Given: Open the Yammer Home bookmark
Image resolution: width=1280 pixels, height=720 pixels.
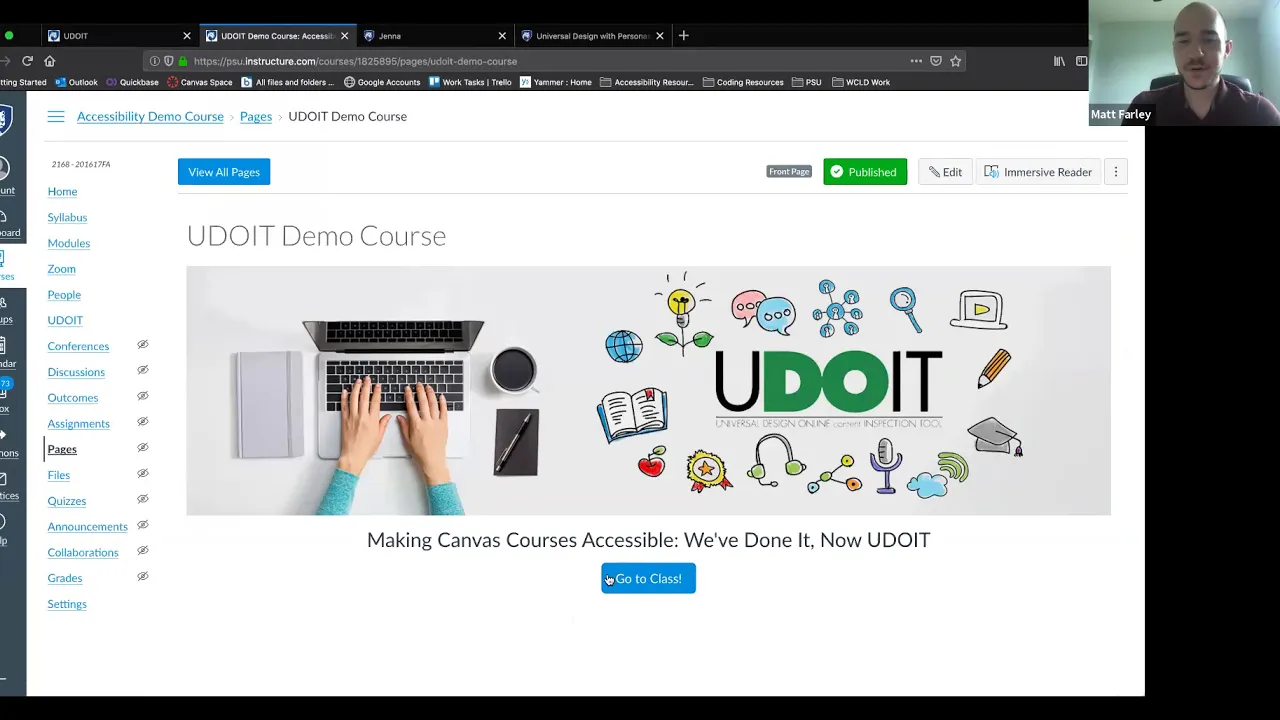Looking at the screenshot, I should 556,82.
